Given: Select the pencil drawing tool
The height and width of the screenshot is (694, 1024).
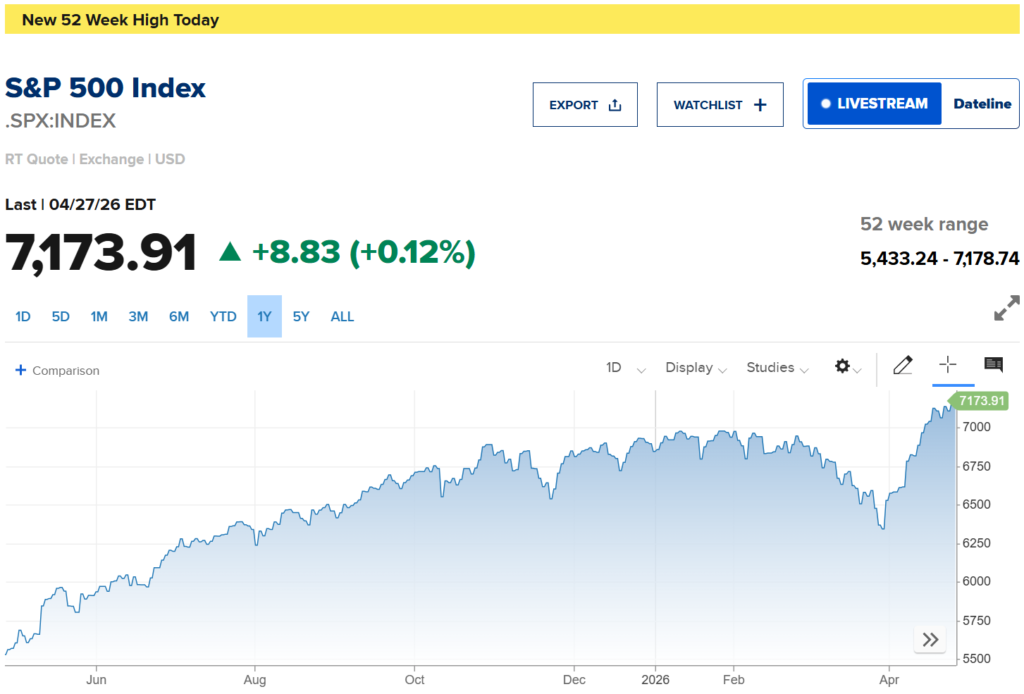Looking at the screenshot, I should tap(902, 366).
